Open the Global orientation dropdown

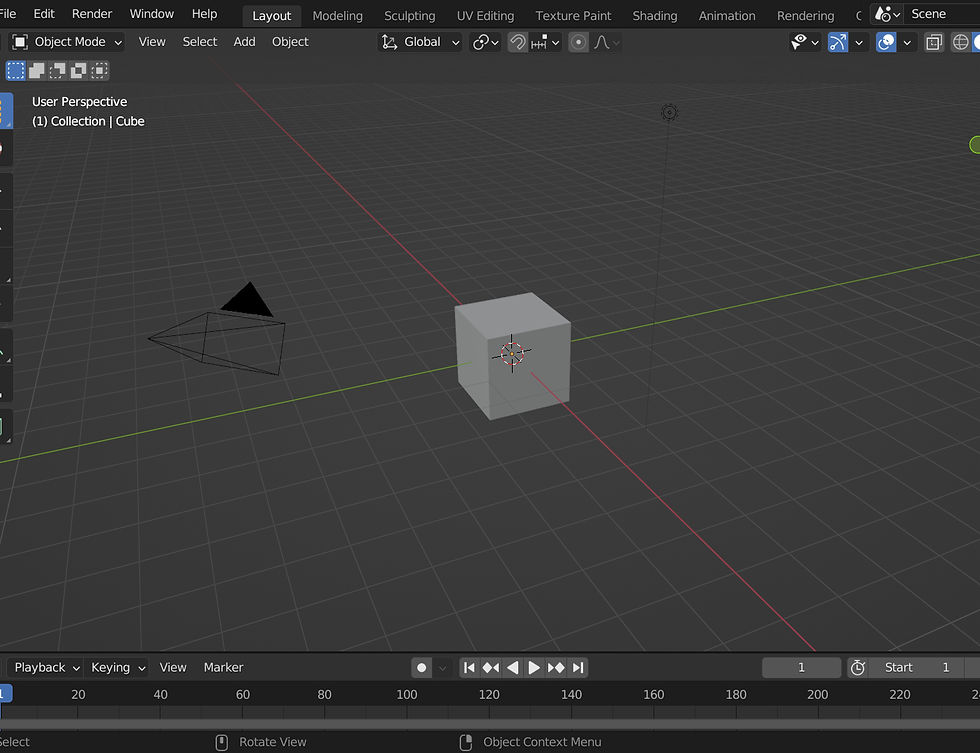click(x=420, y=42)
